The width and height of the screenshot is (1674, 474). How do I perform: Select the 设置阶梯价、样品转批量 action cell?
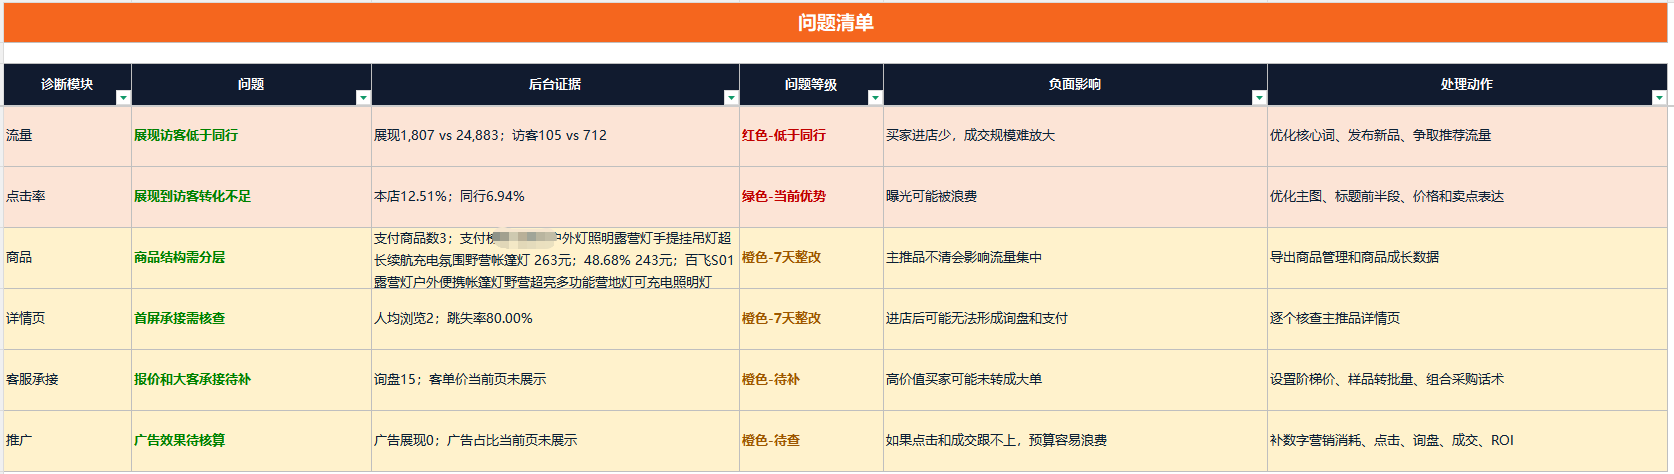click(x=1467, y=380)
